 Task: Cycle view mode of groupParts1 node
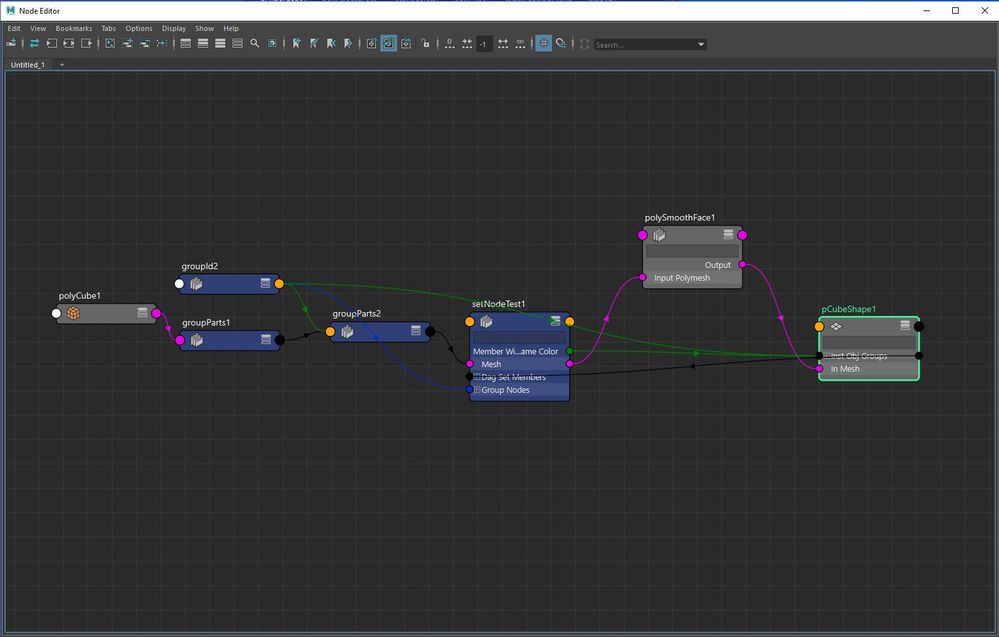(x=266, y=340)
